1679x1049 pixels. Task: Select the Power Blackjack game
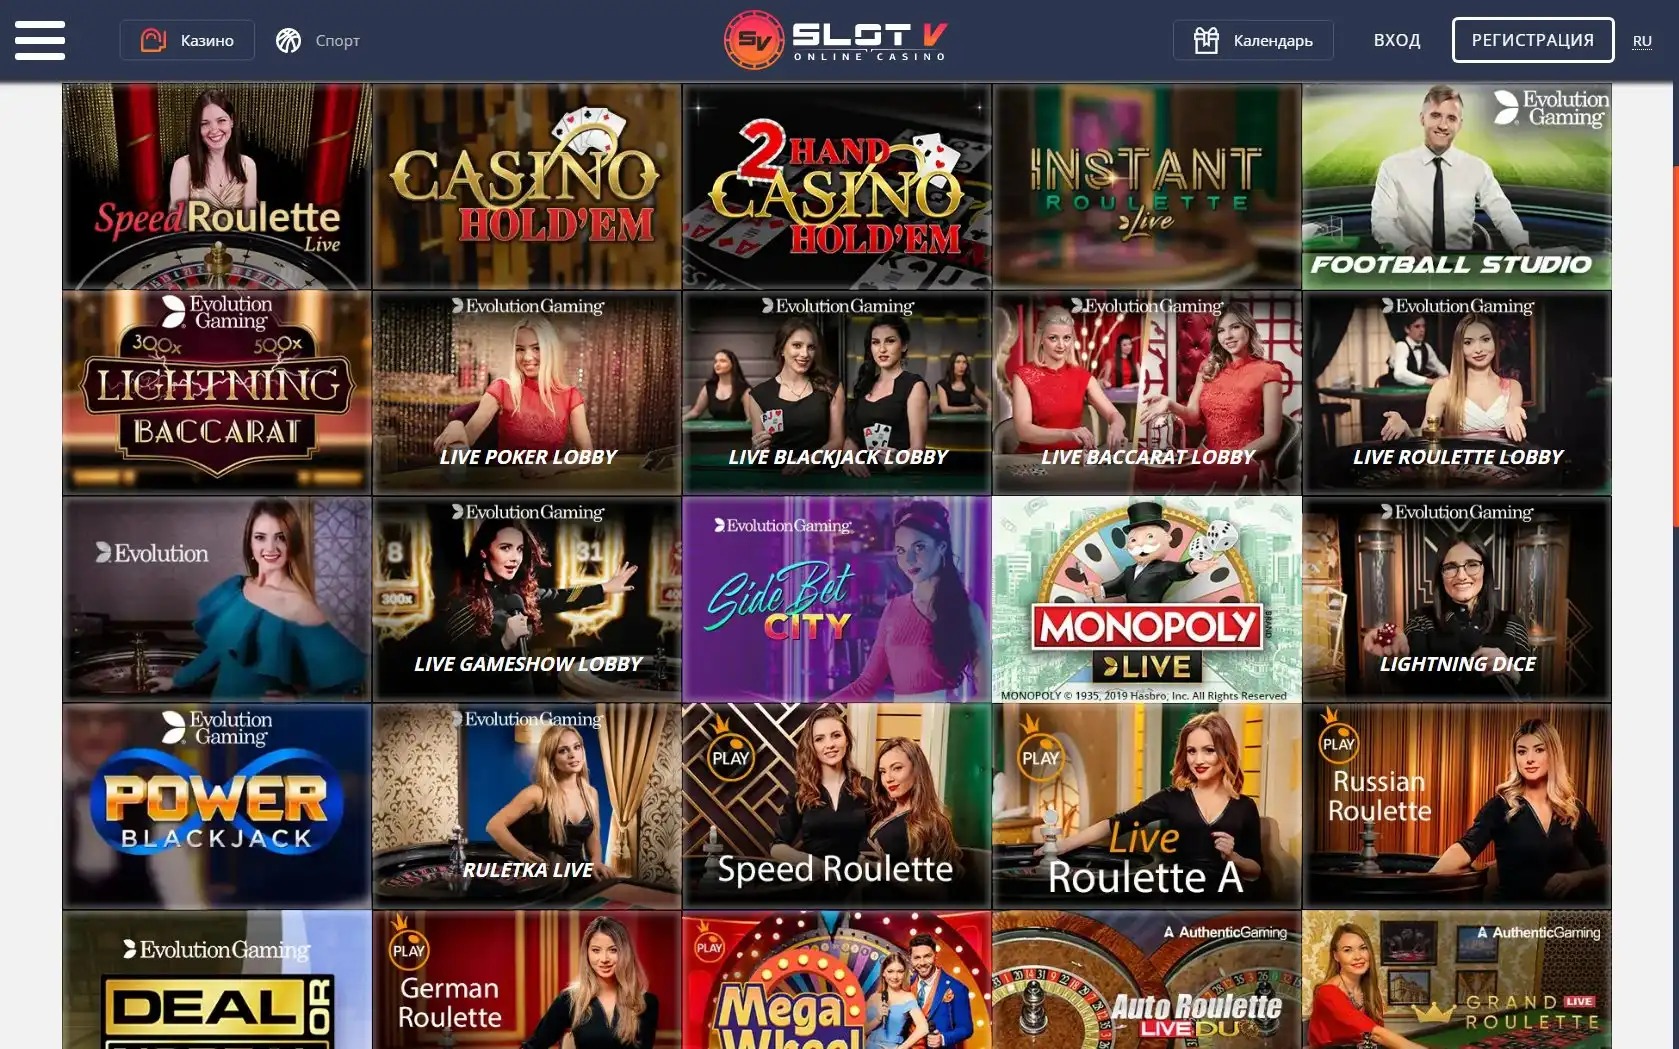pyautogui.click(x=217, y=806)
